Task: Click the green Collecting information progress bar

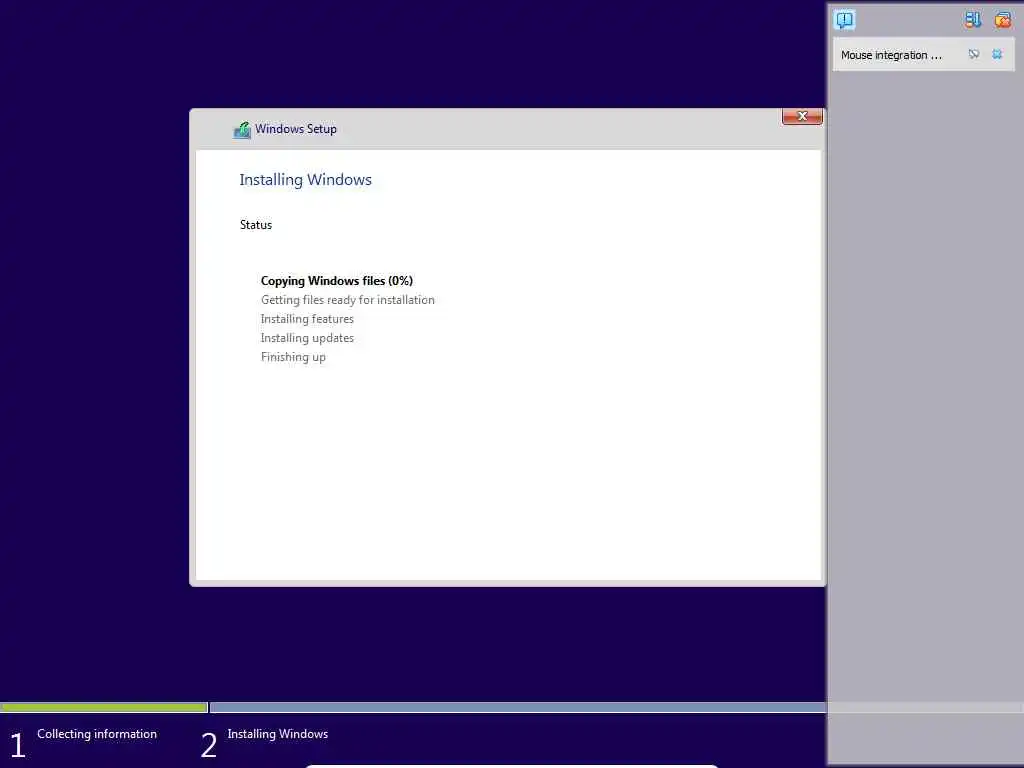Action: (104, 707)
